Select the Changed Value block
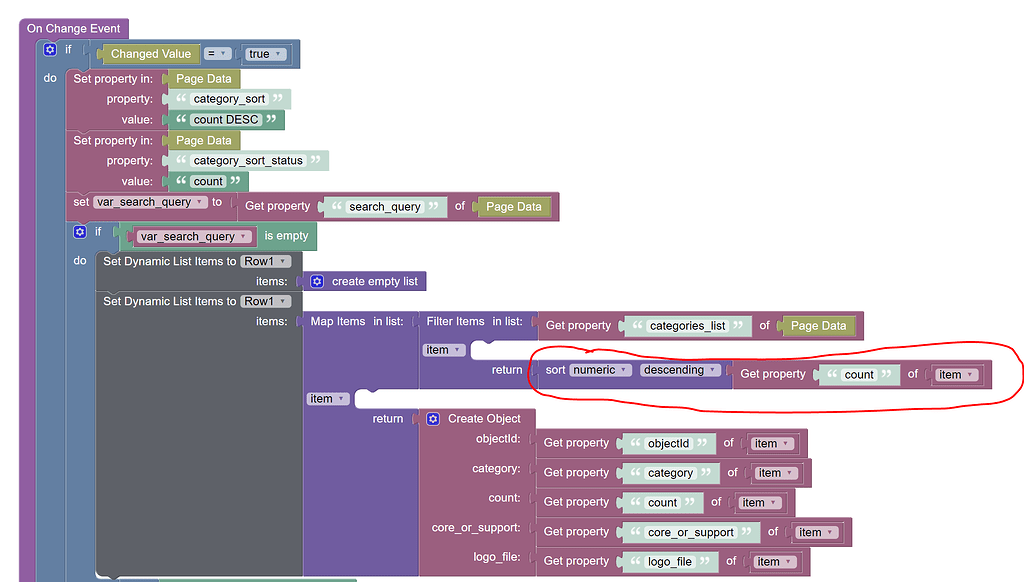Image resolution: width=1024 pixels, height=582 pixels. [150, 54]
